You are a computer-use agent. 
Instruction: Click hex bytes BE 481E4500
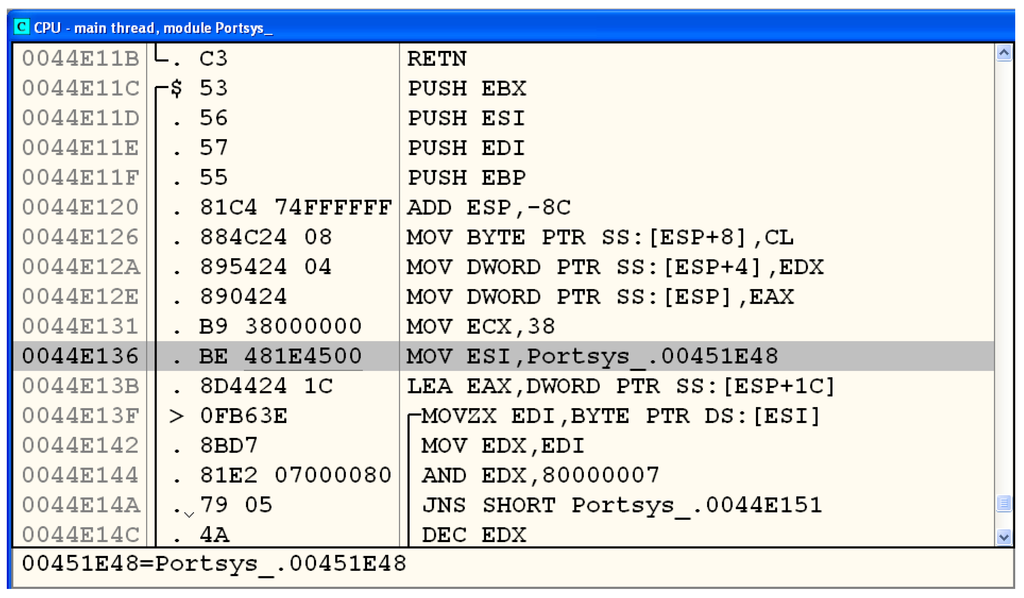(280, 357)
